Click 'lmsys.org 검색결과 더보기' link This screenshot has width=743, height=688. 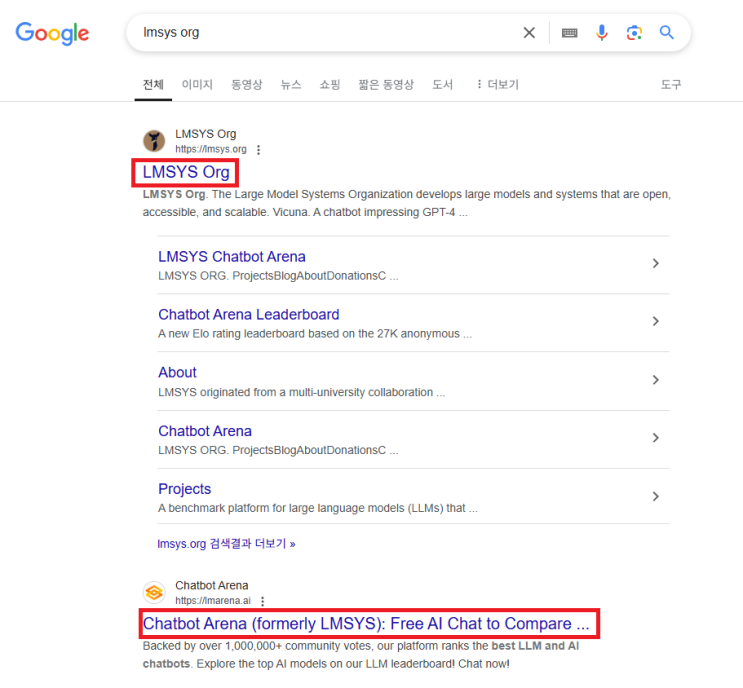[227, 544]
